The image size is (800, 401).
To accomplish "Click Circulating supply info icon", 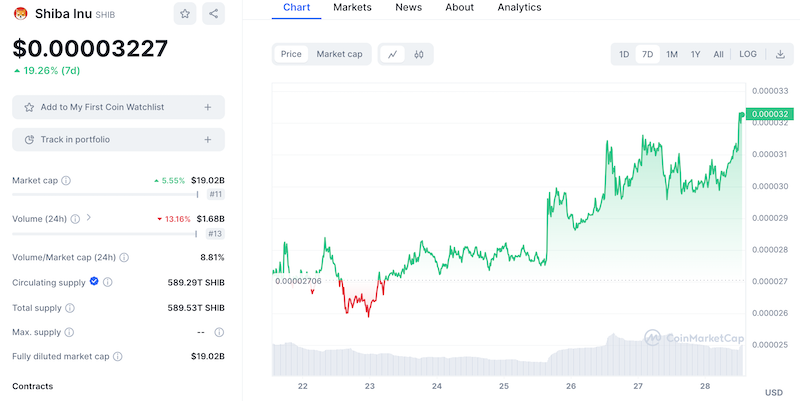I will coord(108,282).
